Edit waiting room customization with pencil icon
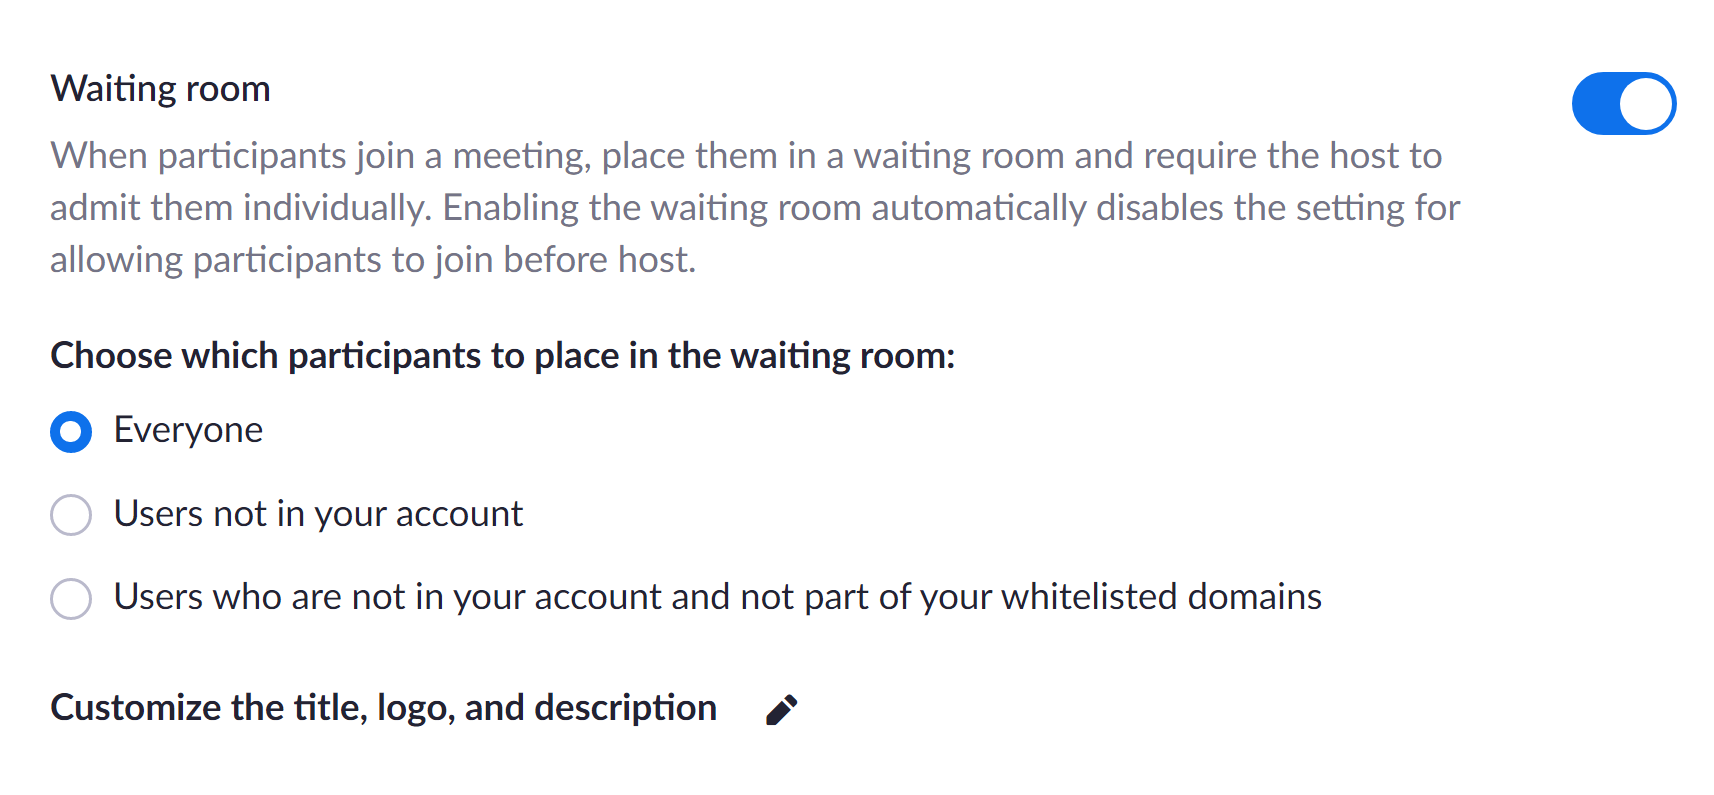This screenshot has height=795, width=1714. click(x=781, y=709)
